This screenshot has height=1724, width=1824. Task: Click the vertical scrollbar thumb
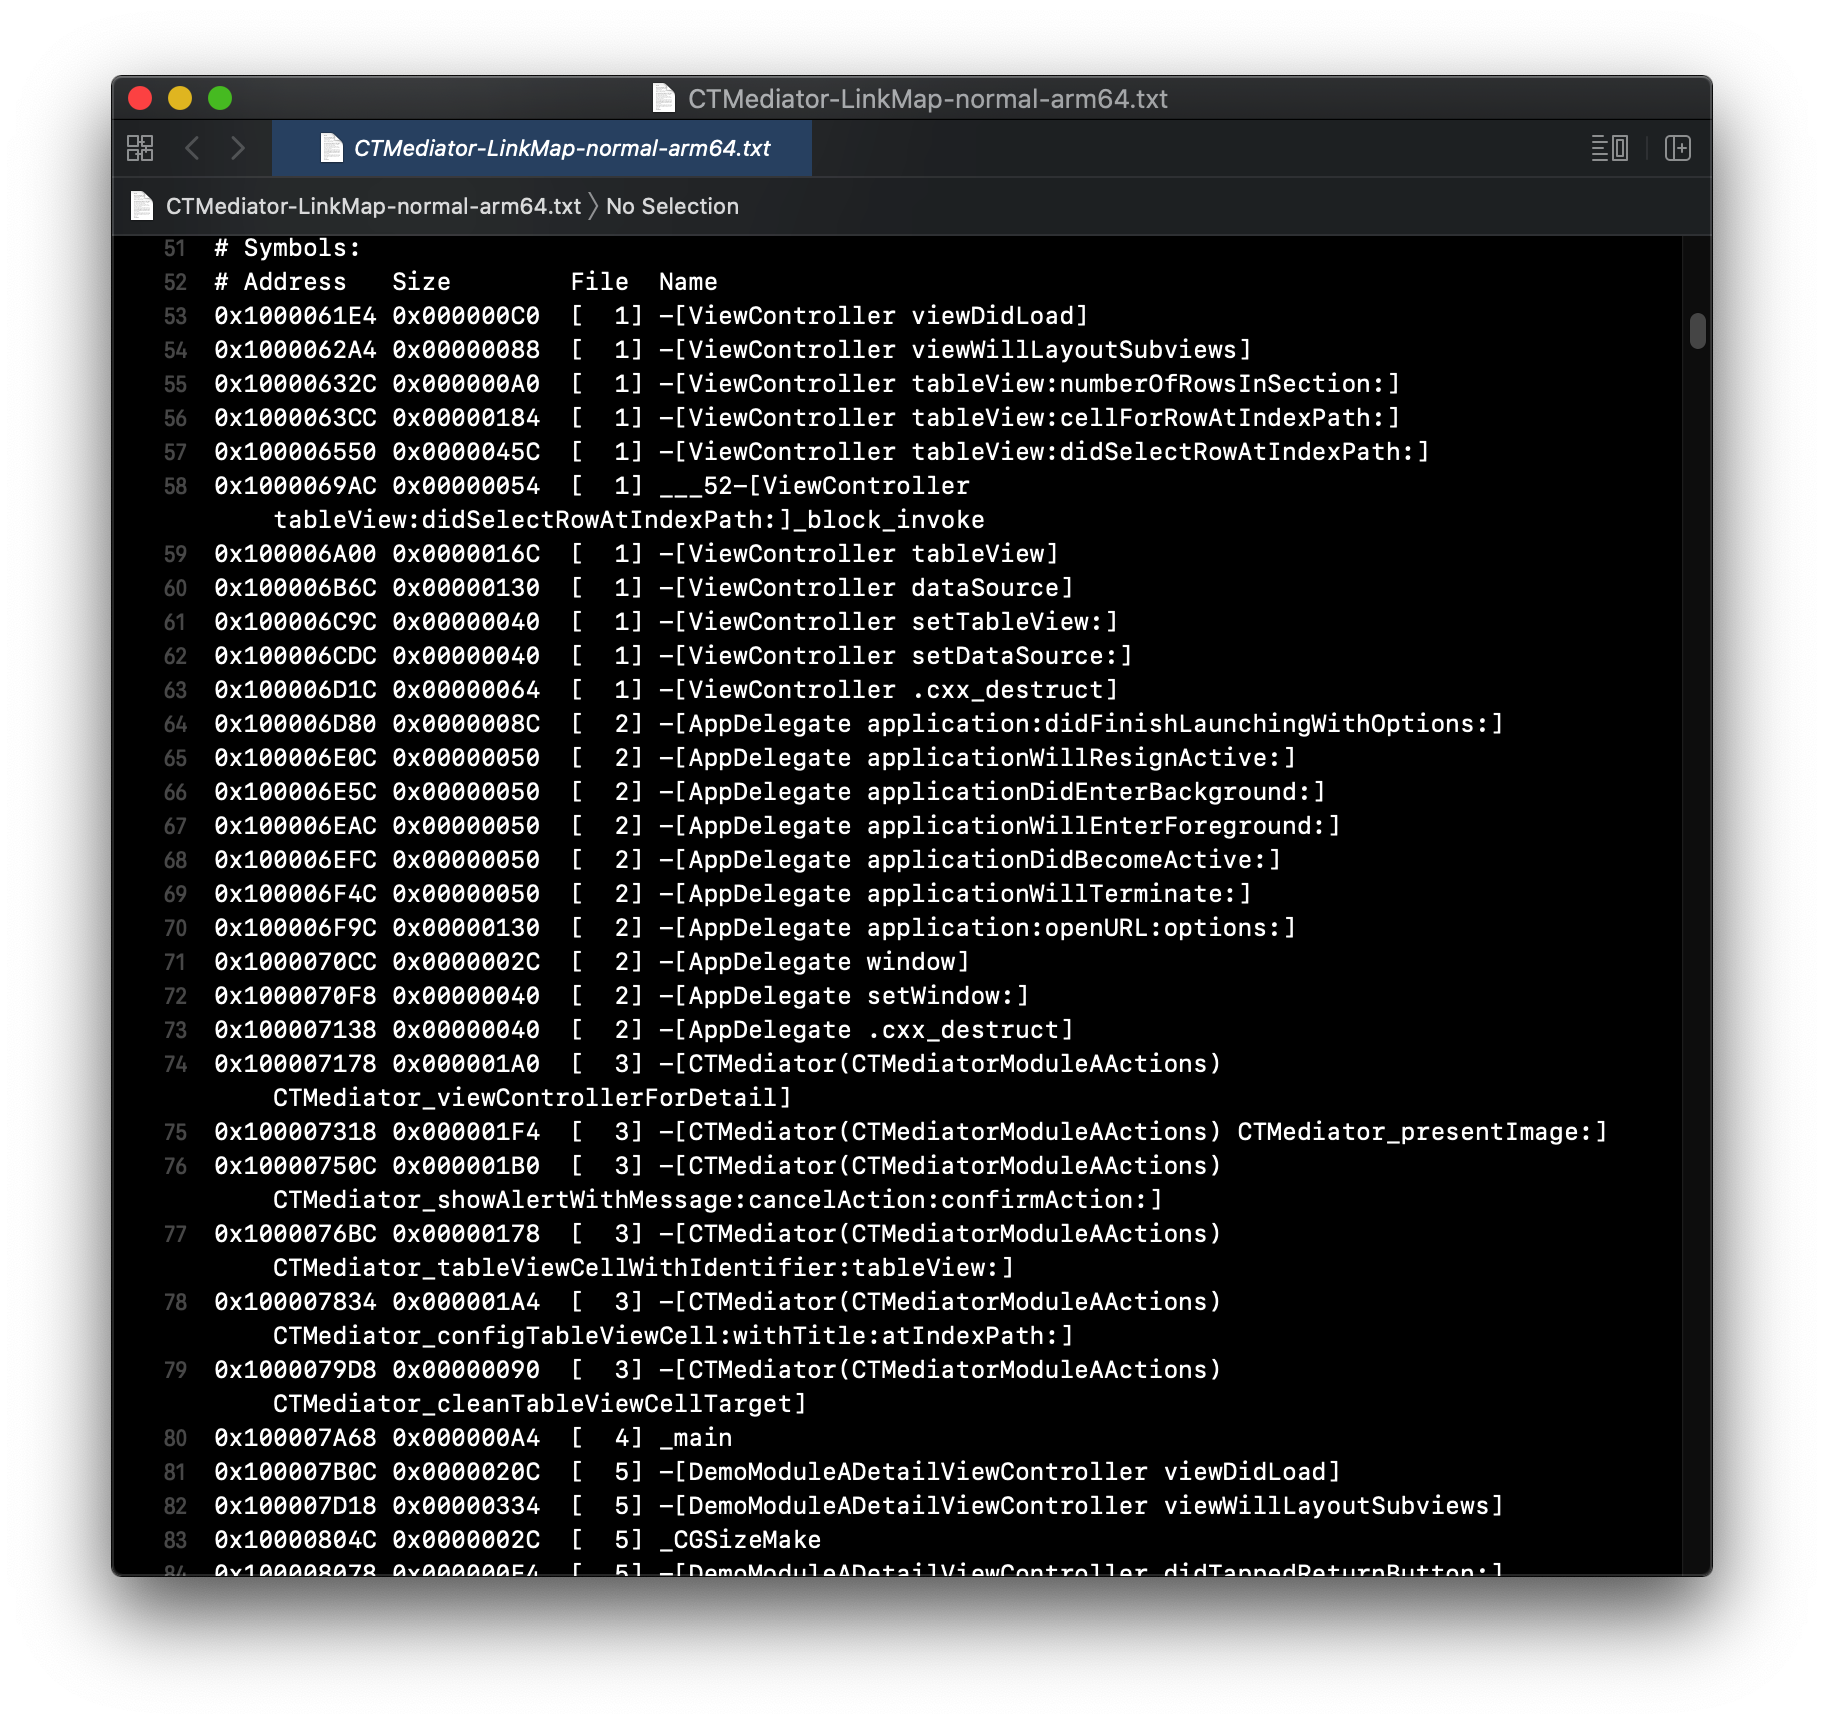click(1697, 331)
